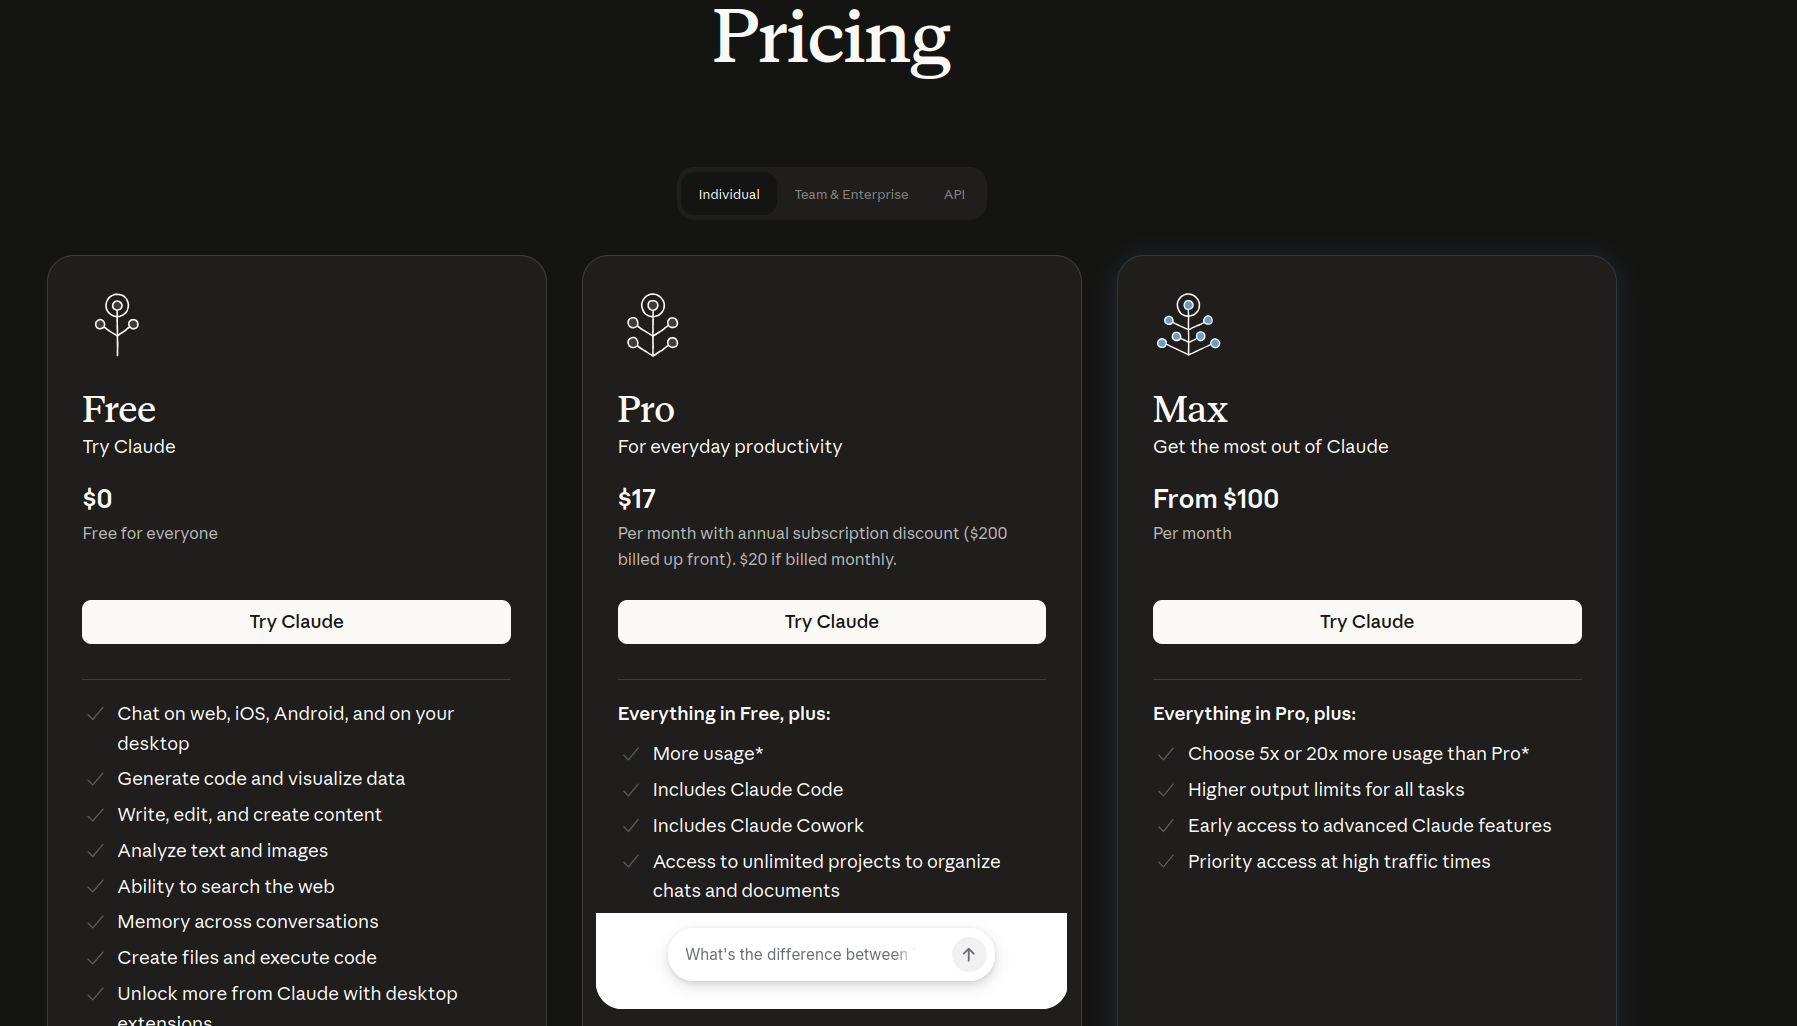Click Try Claude under Max plan
1797x1026 pixels.
(1367, 622)
